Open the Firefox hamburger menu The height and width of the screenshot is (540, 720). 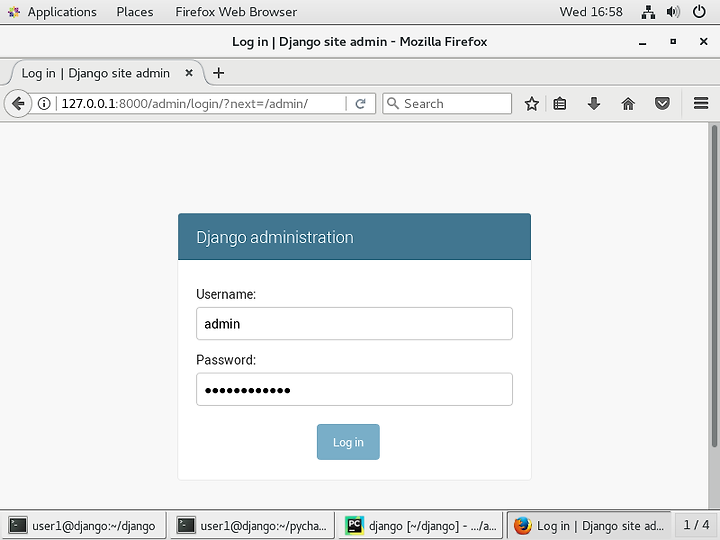point(701,103)
